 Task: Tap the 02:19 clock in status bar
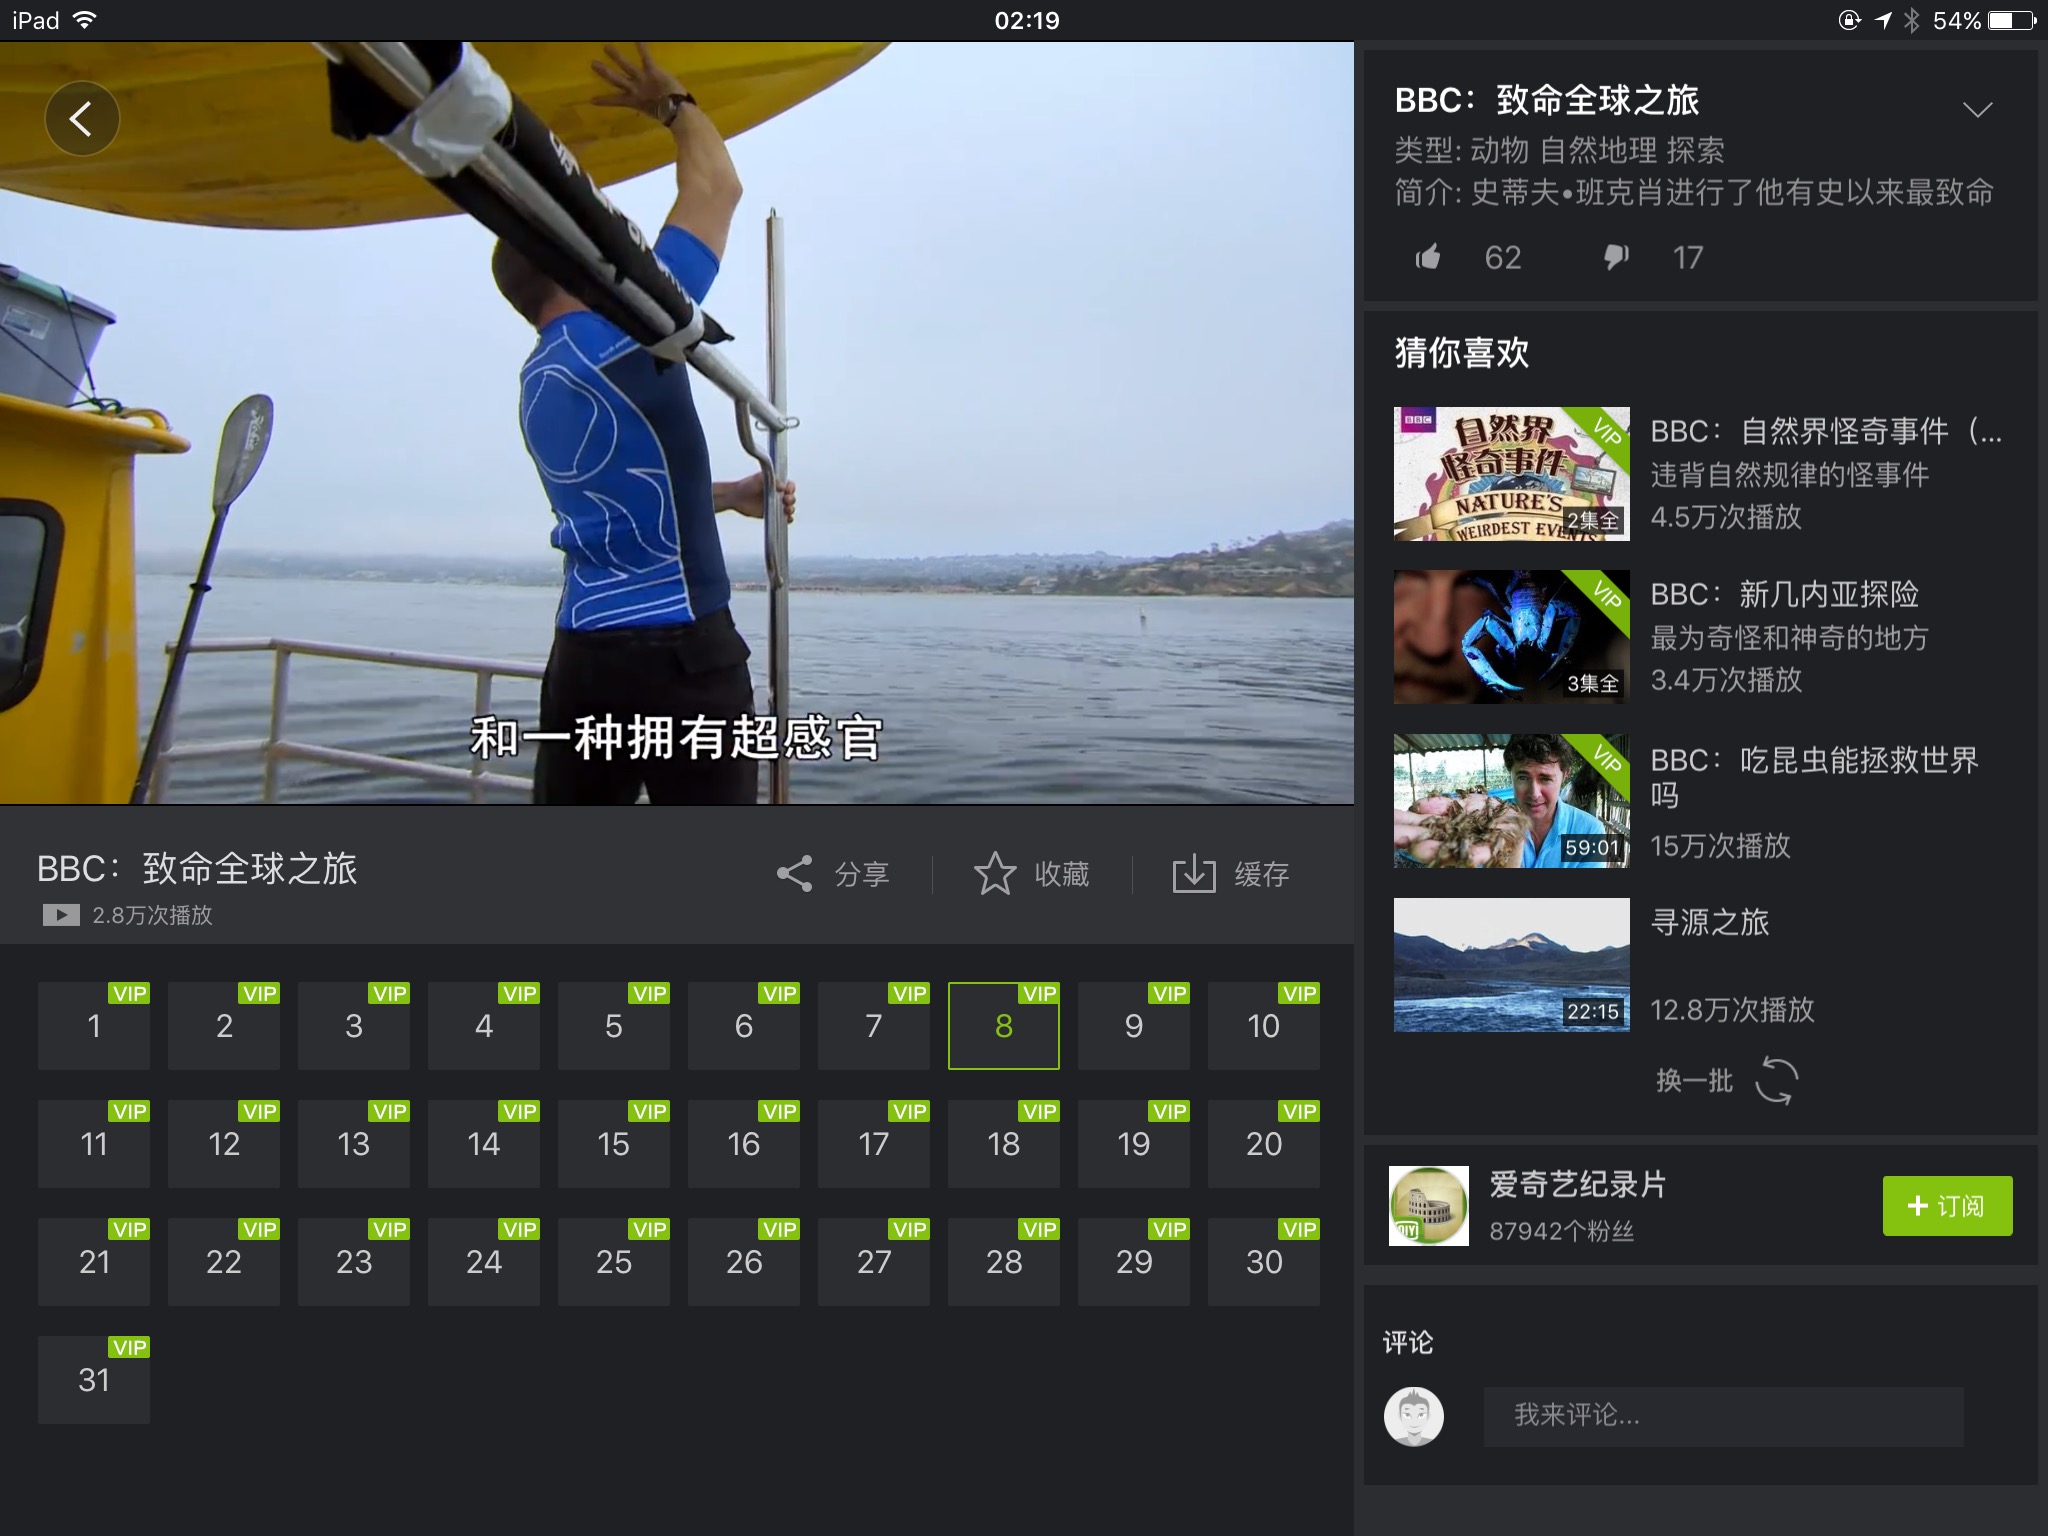click(1027, 20)
